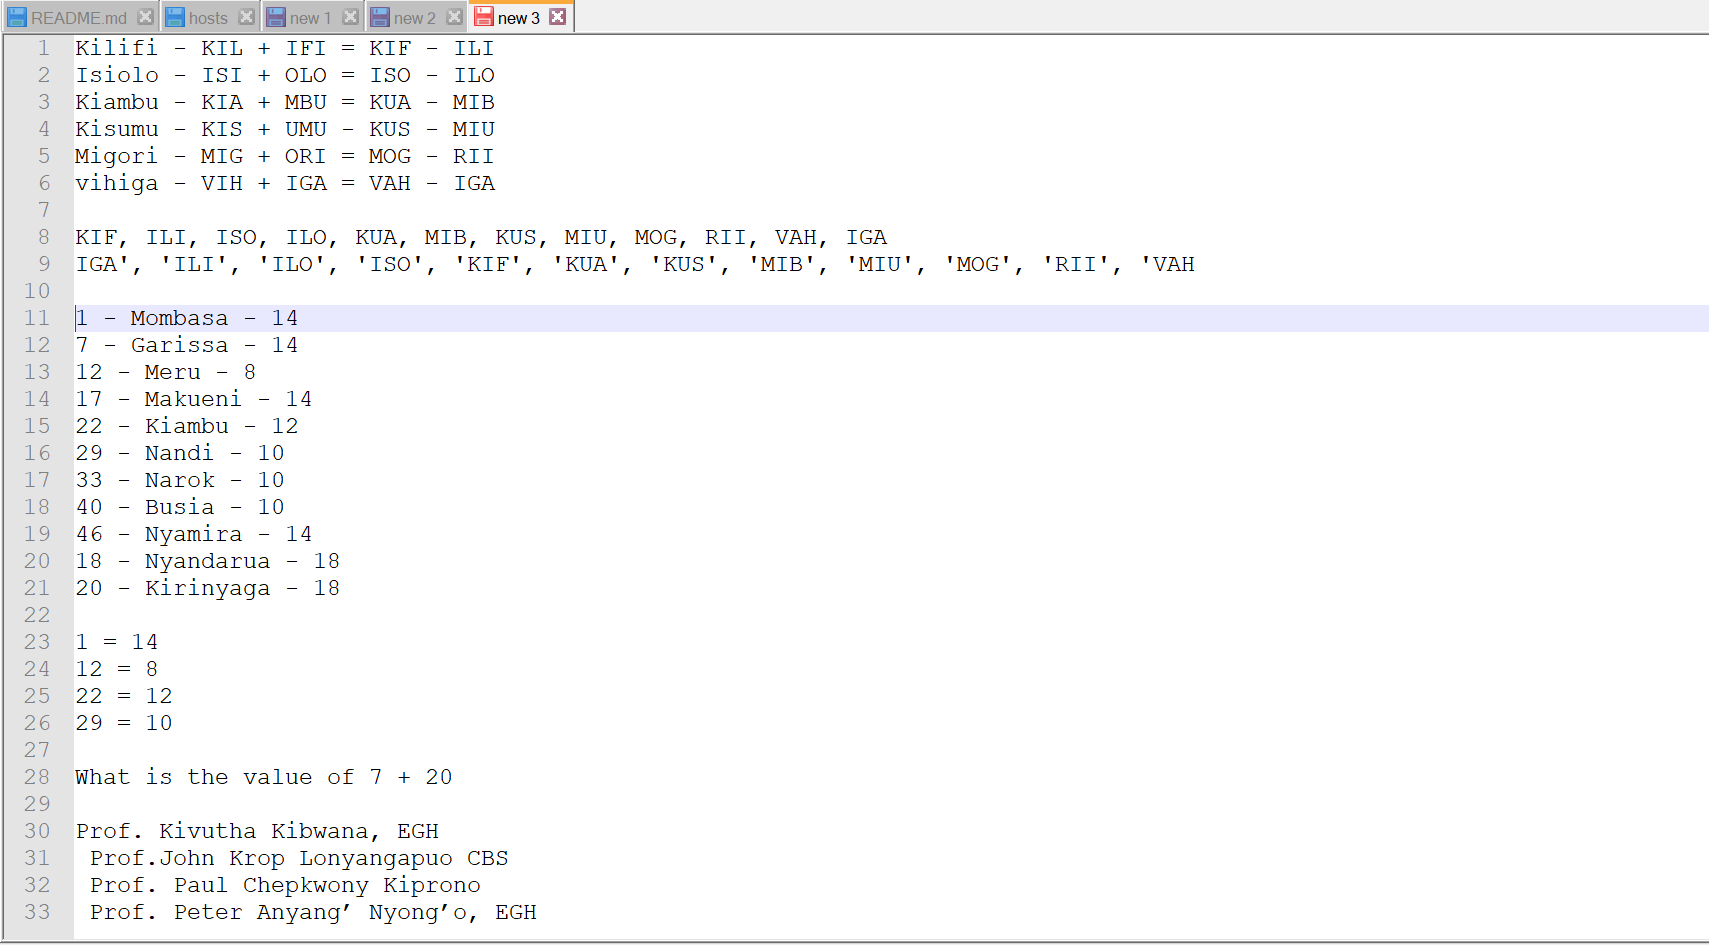The height and width of the screenshot is (945, 1709).
Task: Click the red unsaved disk icon on new 3
Action: point(484,17)
